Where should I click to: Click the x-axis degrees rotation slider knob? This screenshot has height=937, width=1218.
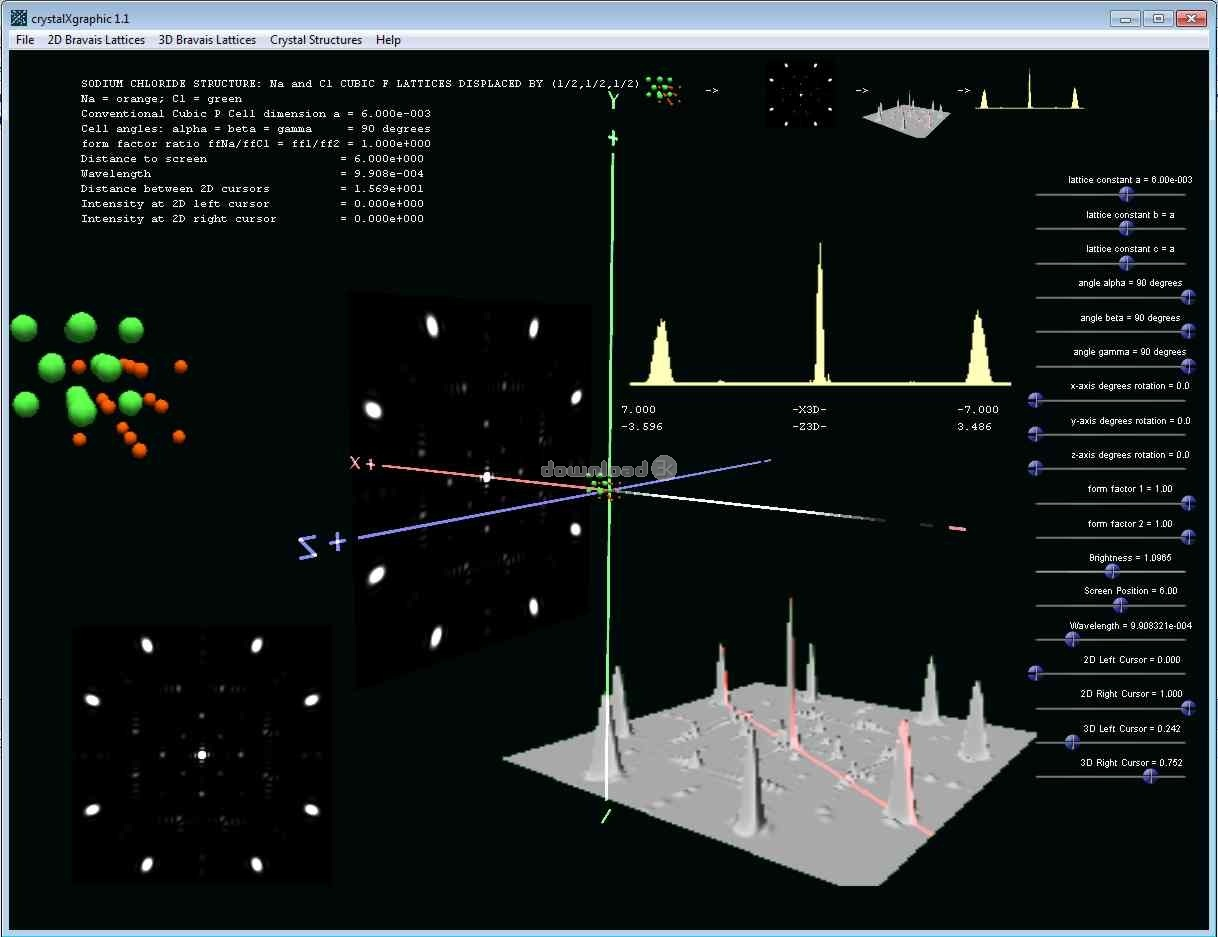pos(1035,400)
